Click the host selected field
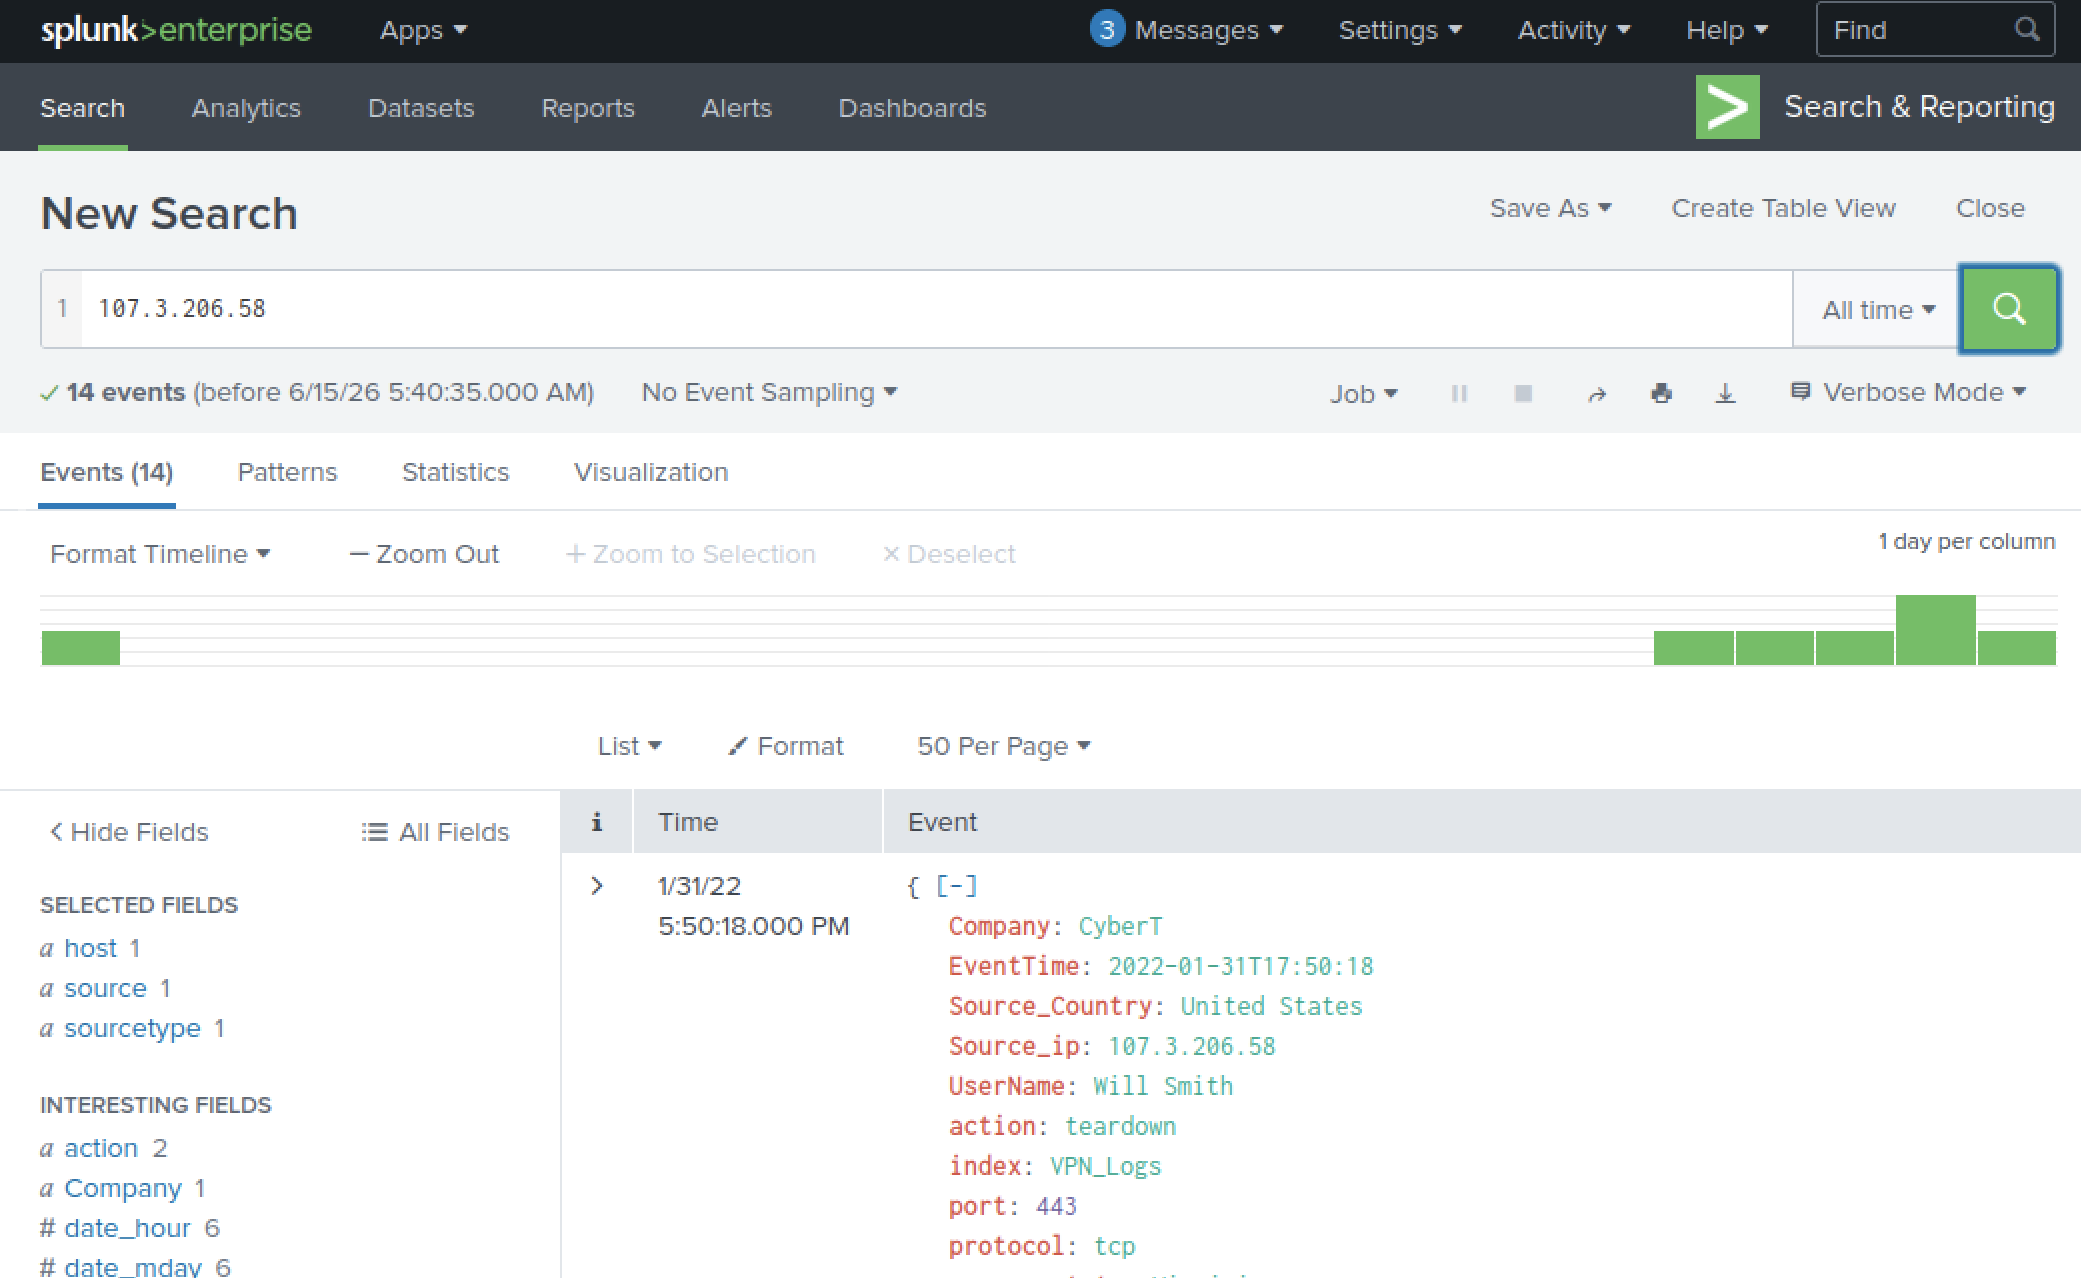This screenshot has width=2081, height=1278. 90,948
